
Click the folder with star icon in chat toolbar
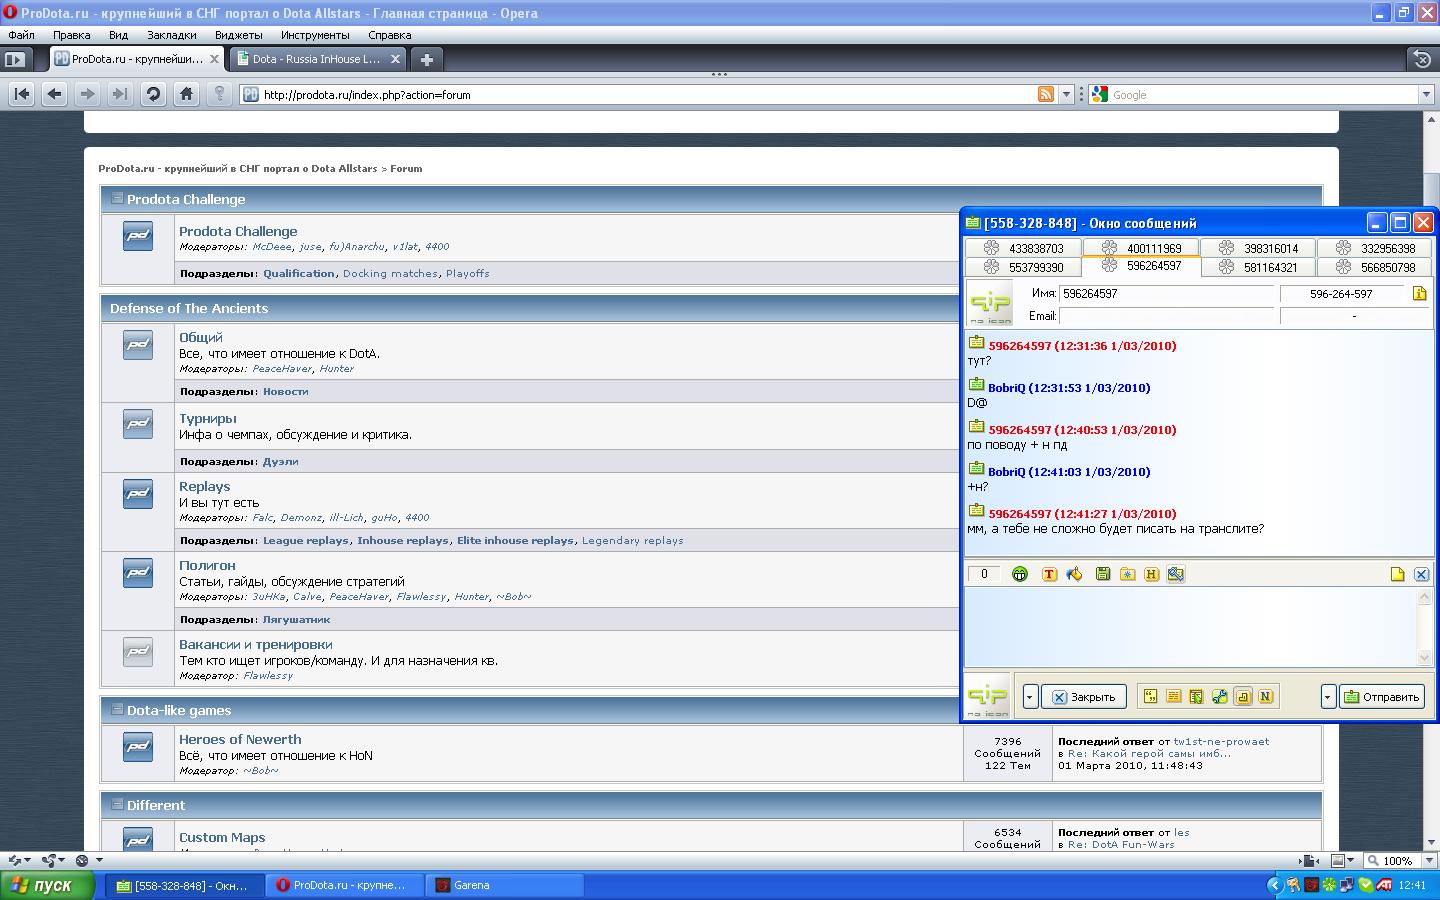coord(1127,574)
